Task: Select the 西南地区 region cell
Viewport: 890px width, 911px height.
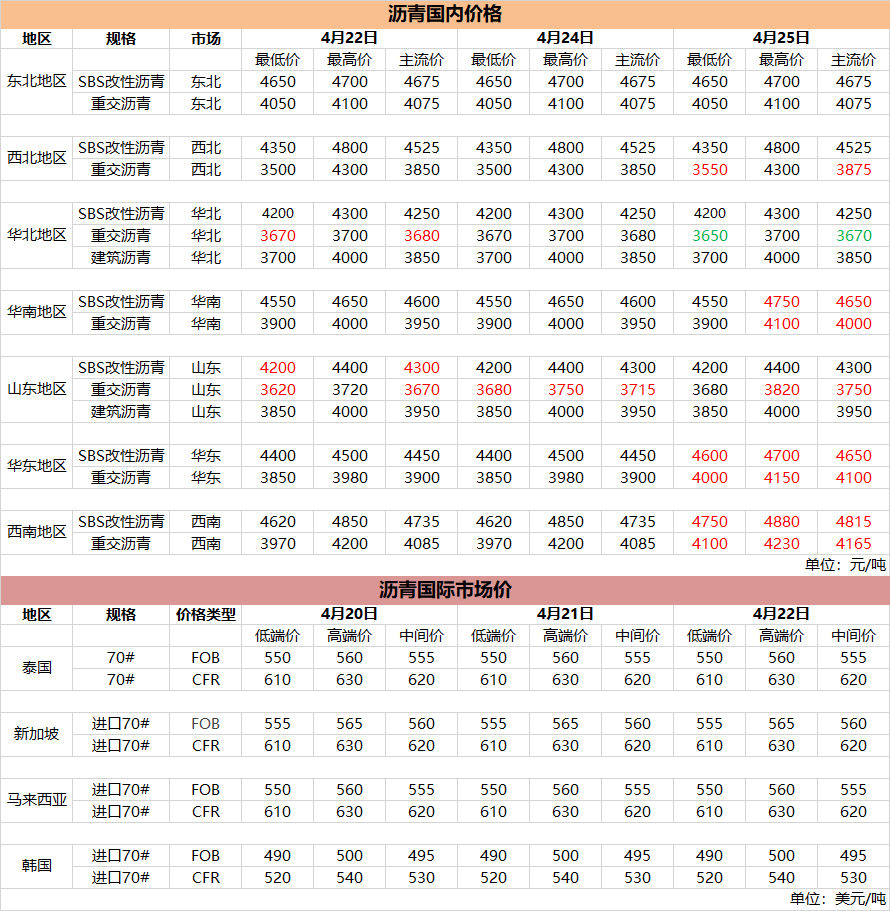Action: [x=37, y=532]
